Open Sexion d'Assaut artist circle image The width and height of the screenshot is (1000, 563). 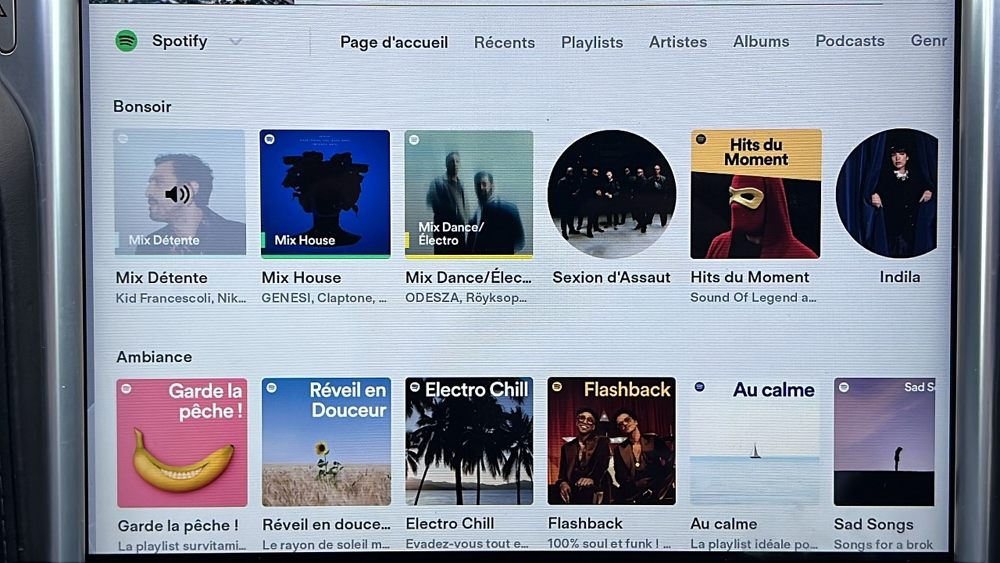tap(612, 194)
